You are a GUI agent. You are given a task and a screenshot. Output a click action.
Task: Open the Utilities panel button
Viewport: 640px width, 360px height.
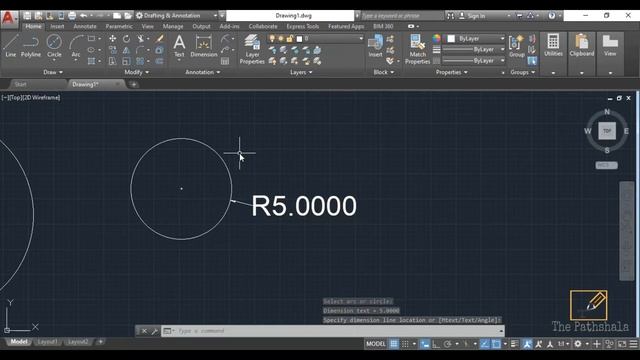[x=553, y=46]
